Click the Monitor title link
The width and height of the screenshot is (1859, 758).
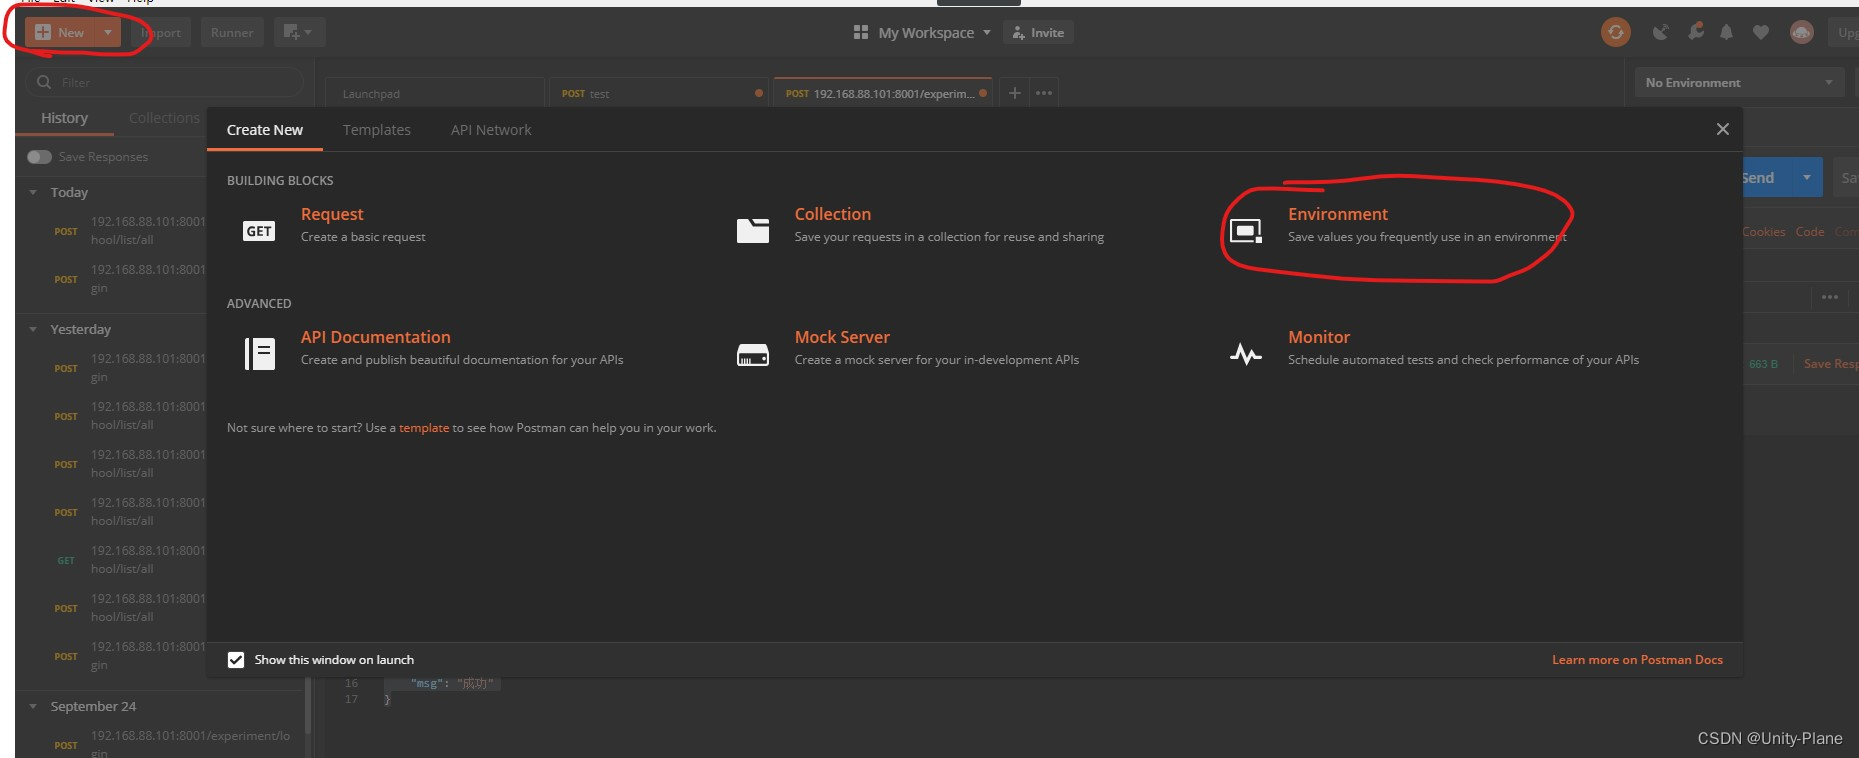pyautogui.click(x=1319, y=337)
